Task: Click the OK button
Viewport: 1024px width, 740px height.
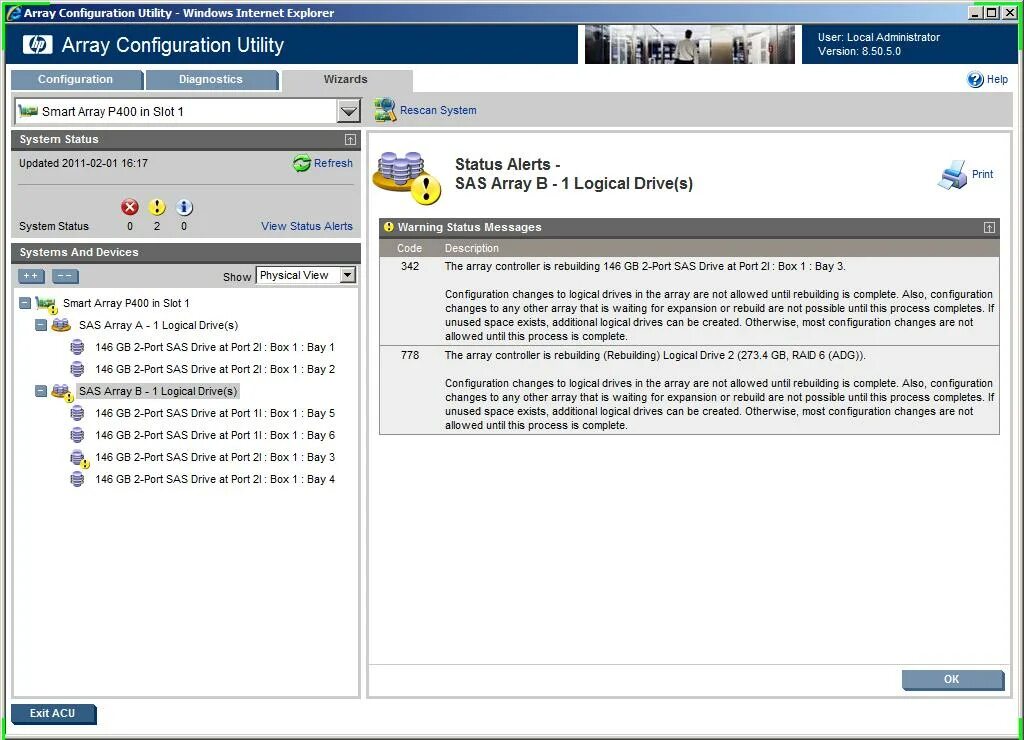Action: [x=952, y=679]
